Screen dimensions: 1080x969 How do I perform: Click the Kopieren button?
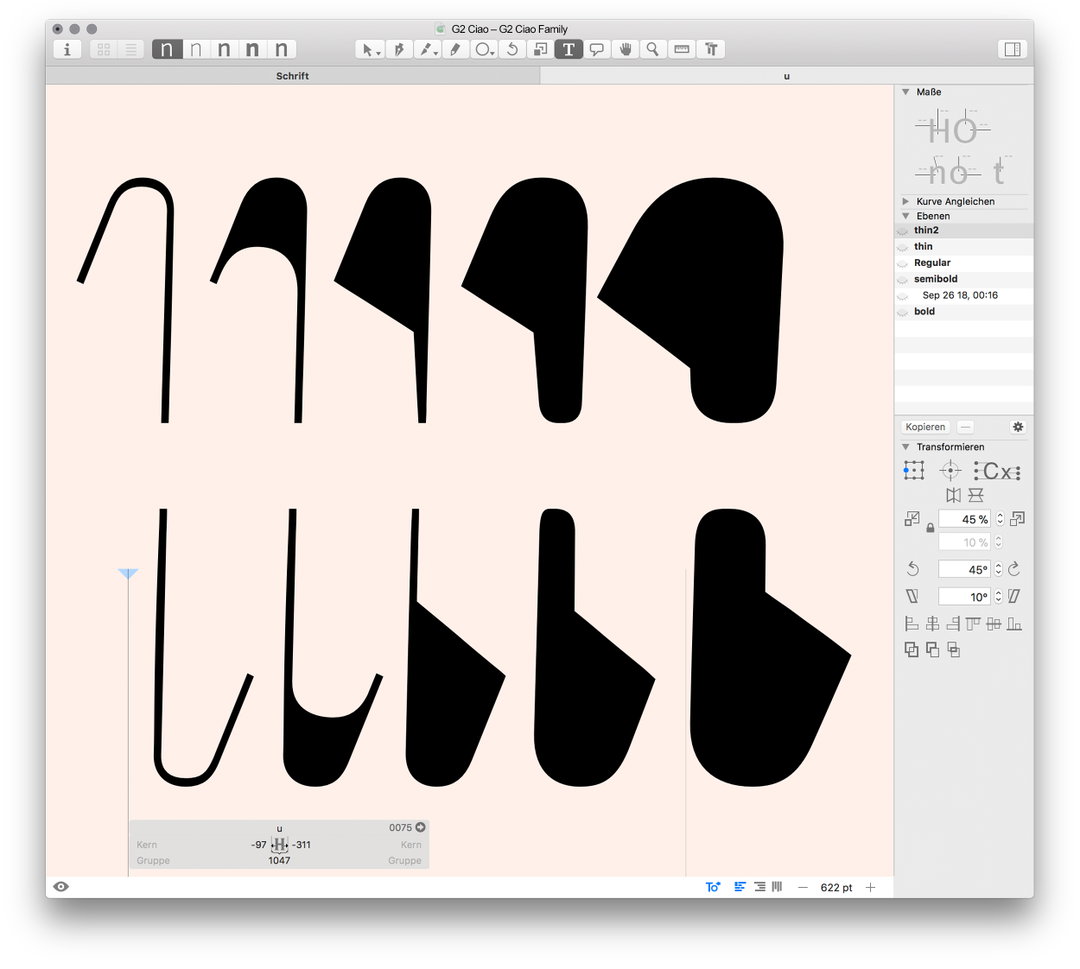925,427
